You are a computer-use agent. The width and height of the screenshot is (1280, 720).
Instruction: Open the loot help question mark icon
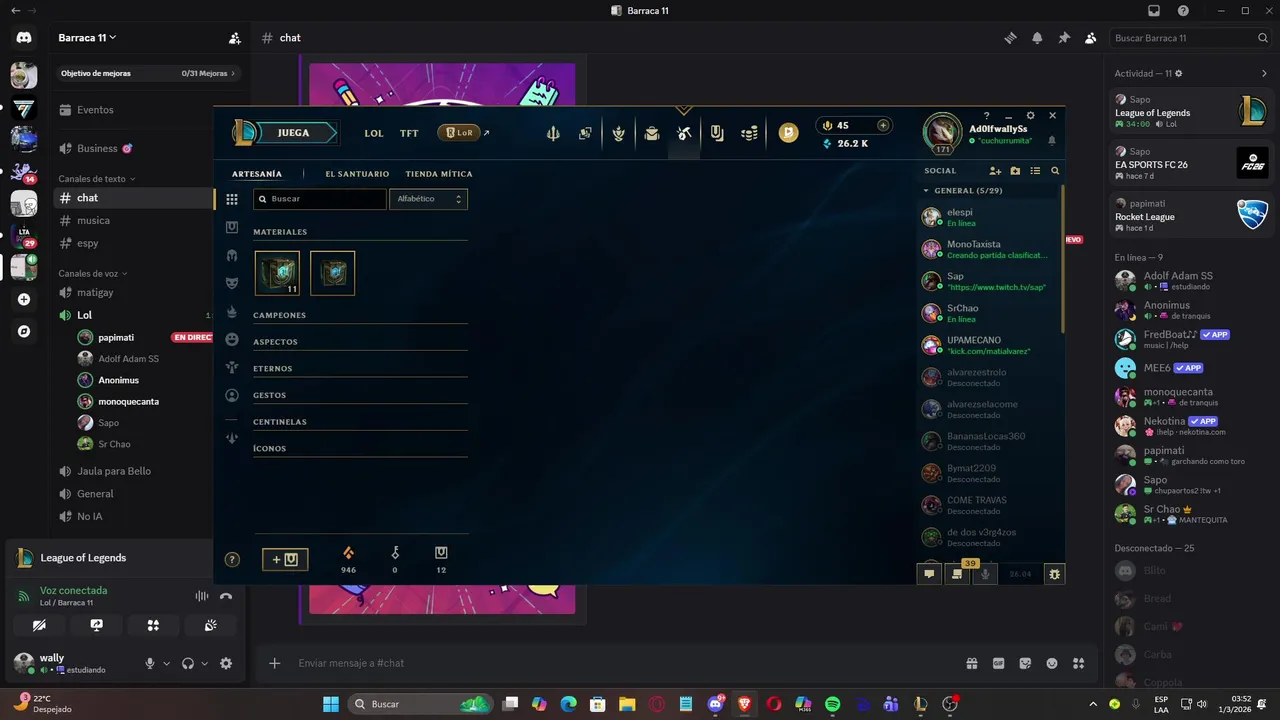click(x=232, y=560)
